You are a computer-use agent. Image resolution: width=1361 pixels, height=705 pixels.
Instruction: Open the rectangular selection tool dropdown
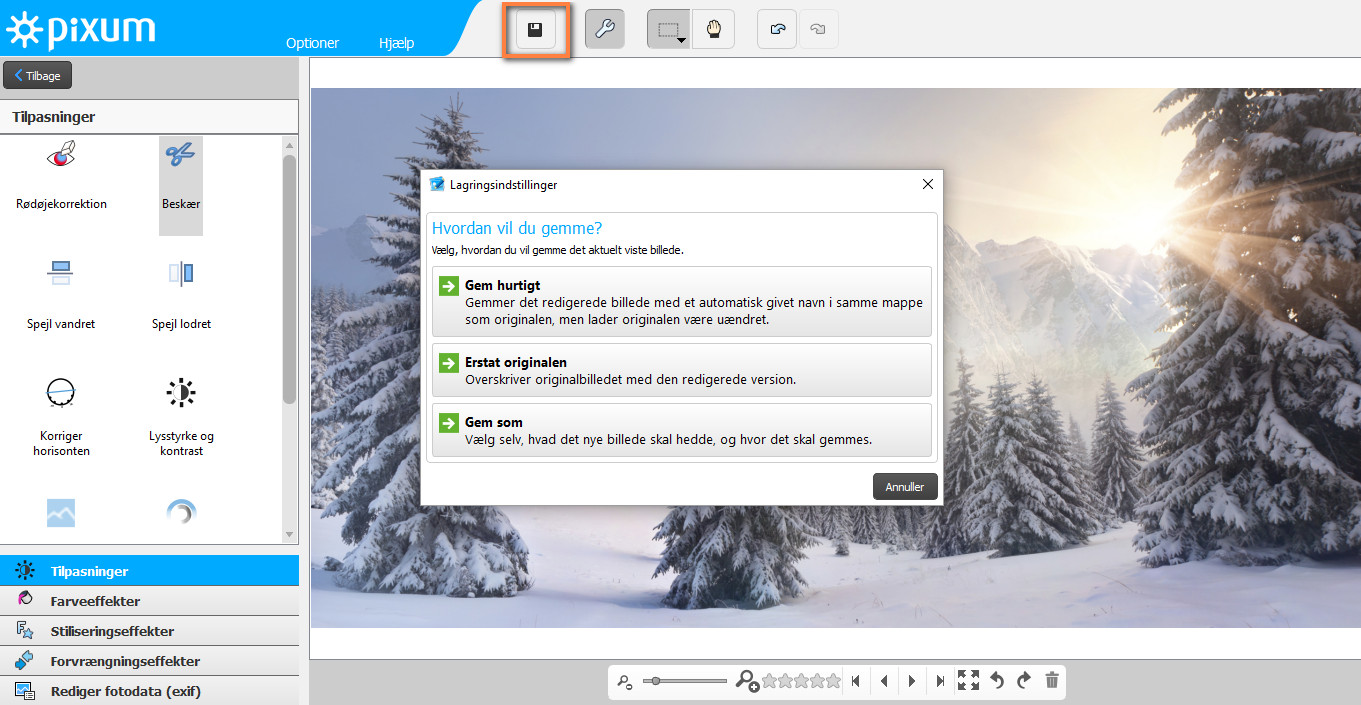tap(668, 30)
